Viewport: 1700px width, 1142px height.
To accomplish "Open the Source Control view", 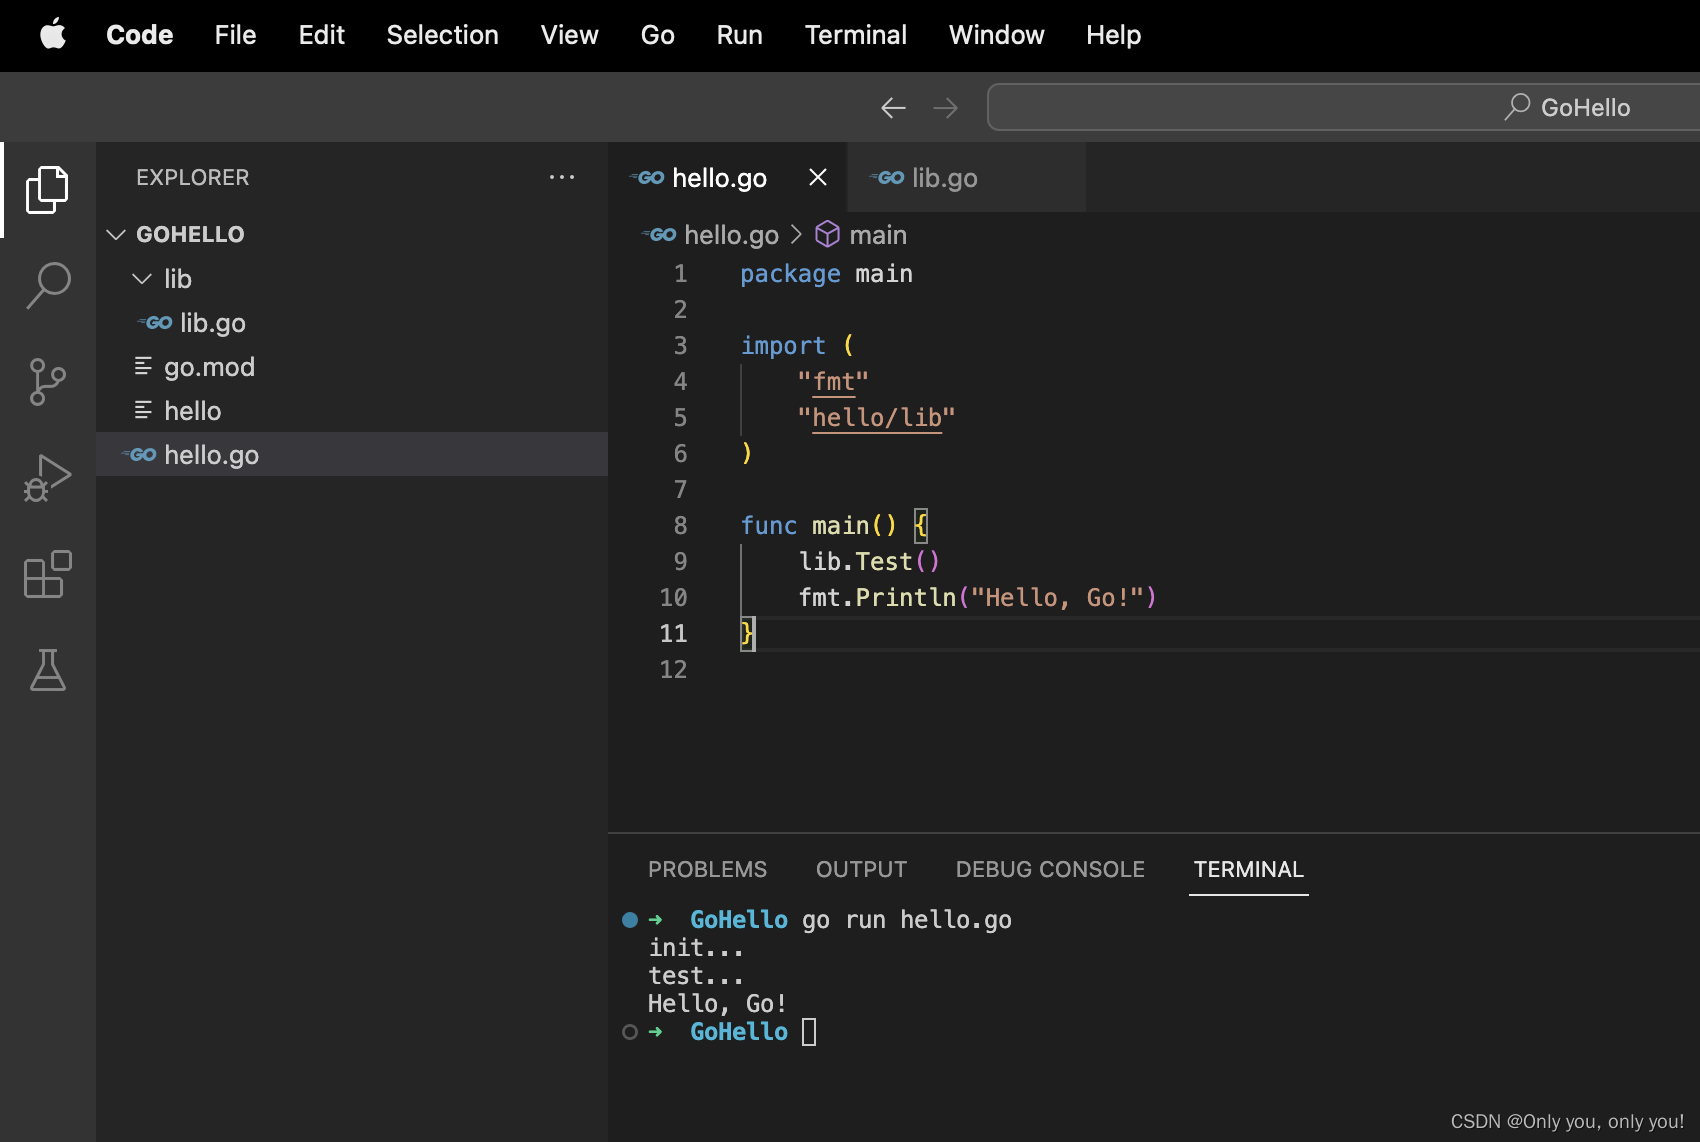I will tap(47, 382).
